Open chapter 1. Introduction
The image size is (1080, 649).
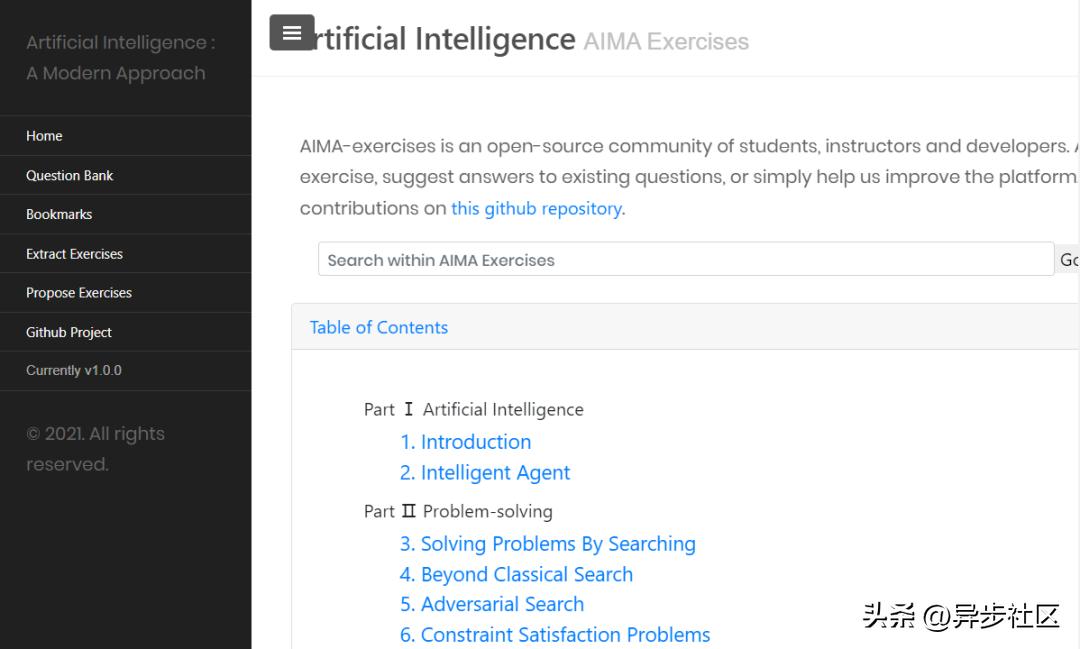click(465, 442)
